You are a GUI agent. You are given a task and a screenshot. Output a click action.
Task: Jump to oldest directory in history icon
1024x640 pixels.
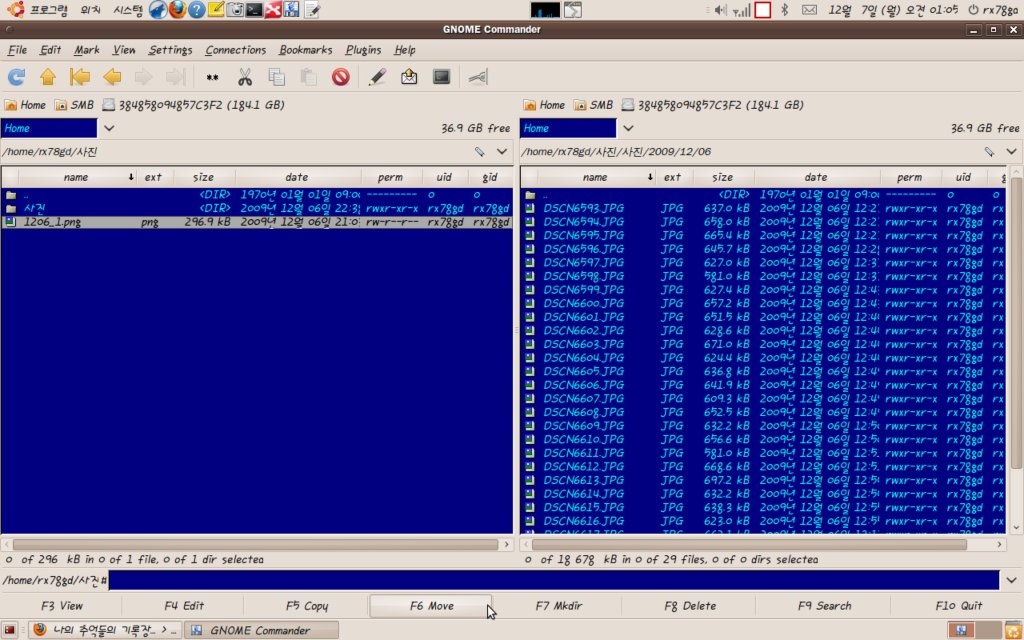[80, 78]
